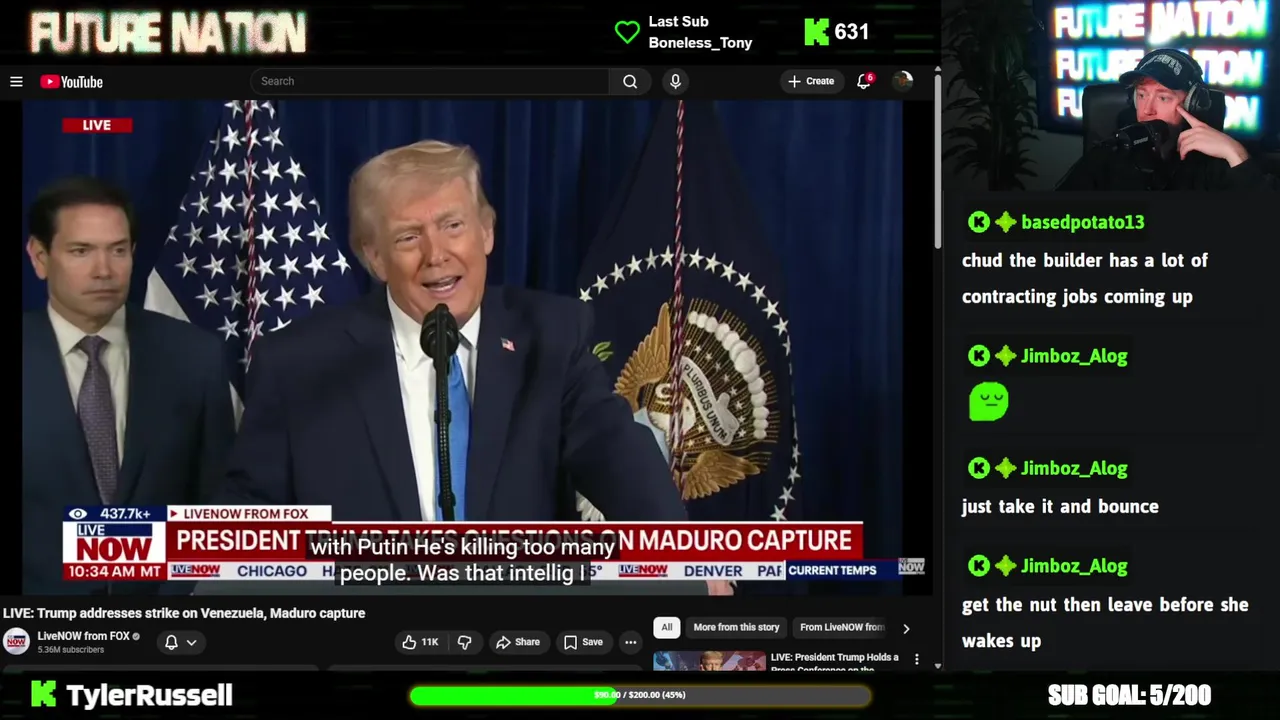
Task: Go to the YouTube home logo
Action: point(72,82)
